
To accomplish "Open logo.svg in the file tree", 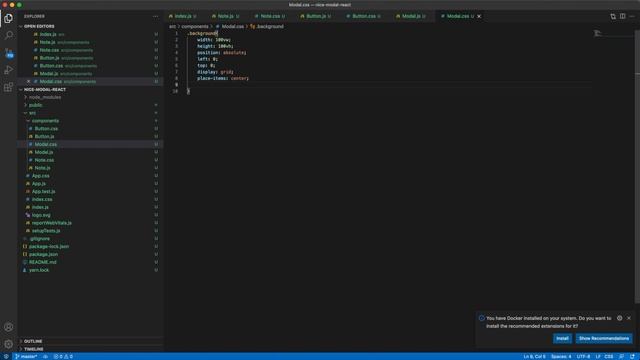I will [41, 215].
